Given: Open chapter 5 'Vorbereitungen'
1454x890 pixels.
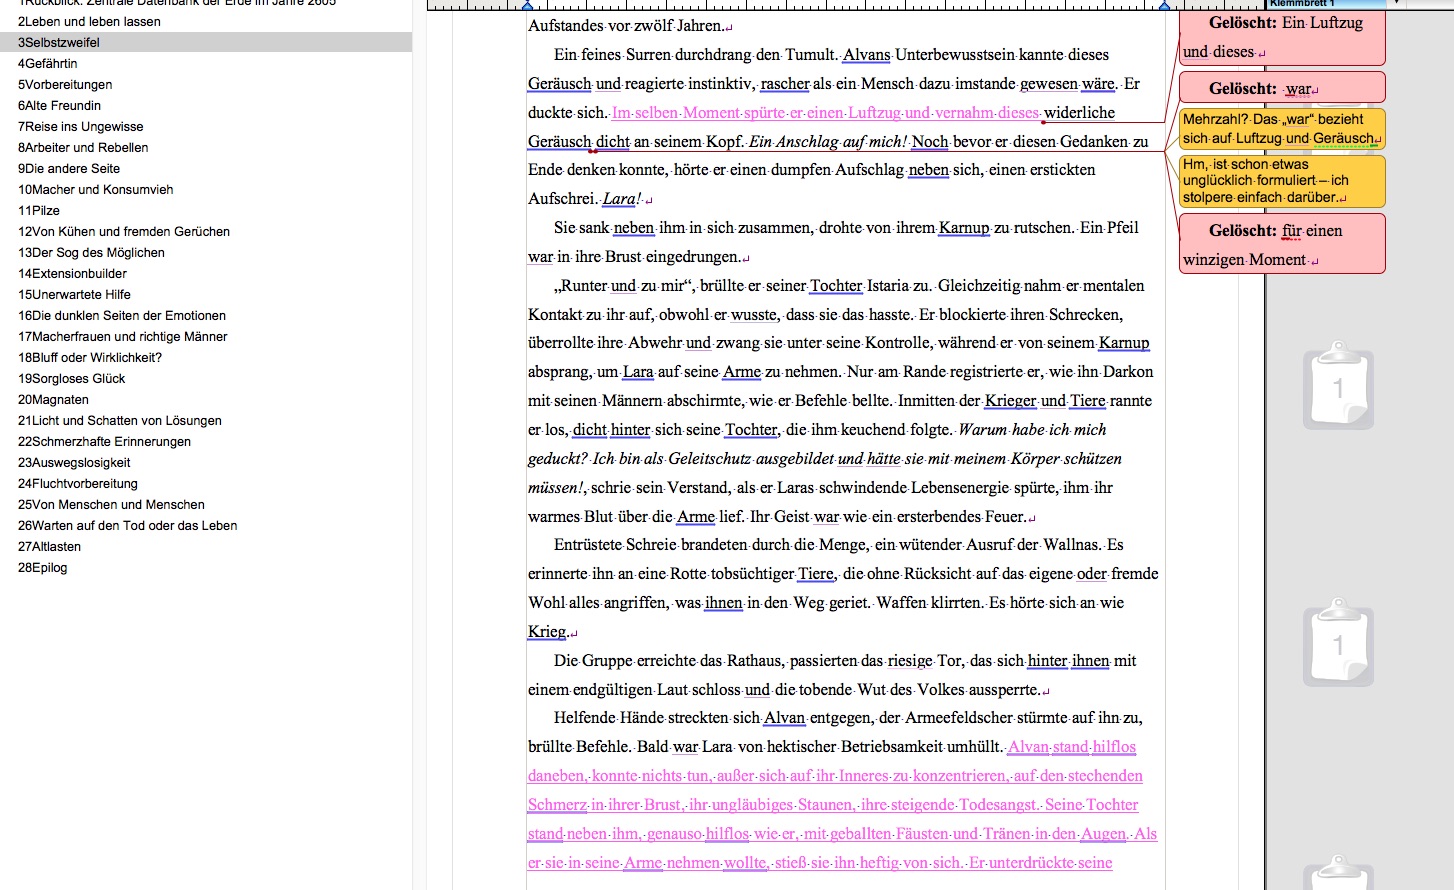Looking at the screenshot, I should click(205, 84).
